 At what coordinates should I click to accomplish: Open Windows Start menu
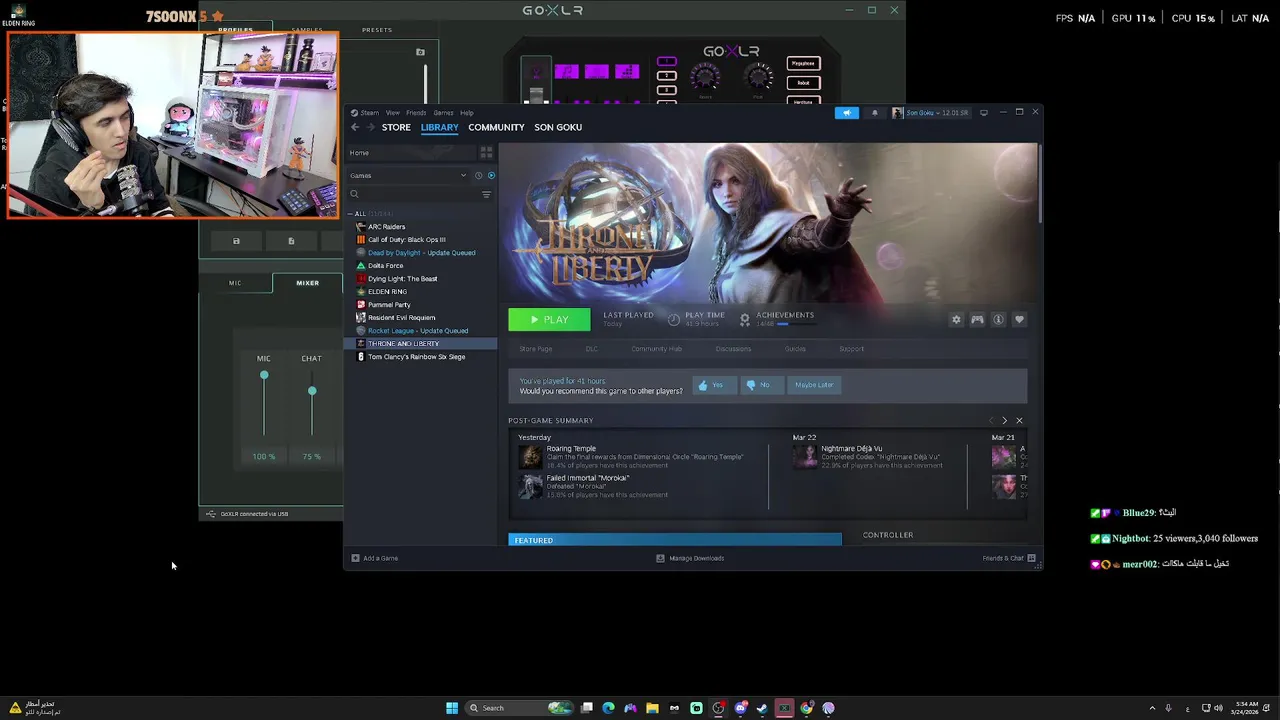tap(452, 708)
